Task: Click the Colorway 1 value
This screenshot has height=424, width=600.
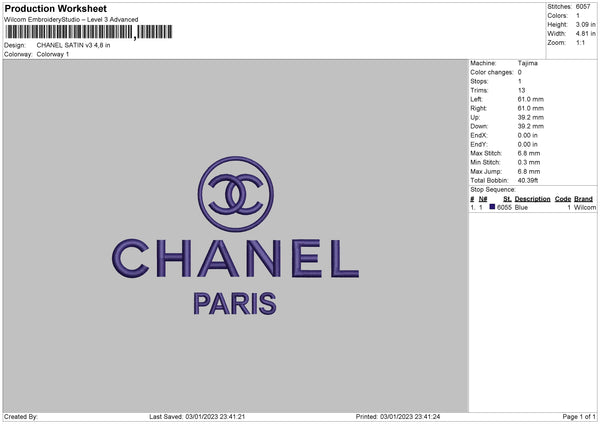Action: click(53, 54)
